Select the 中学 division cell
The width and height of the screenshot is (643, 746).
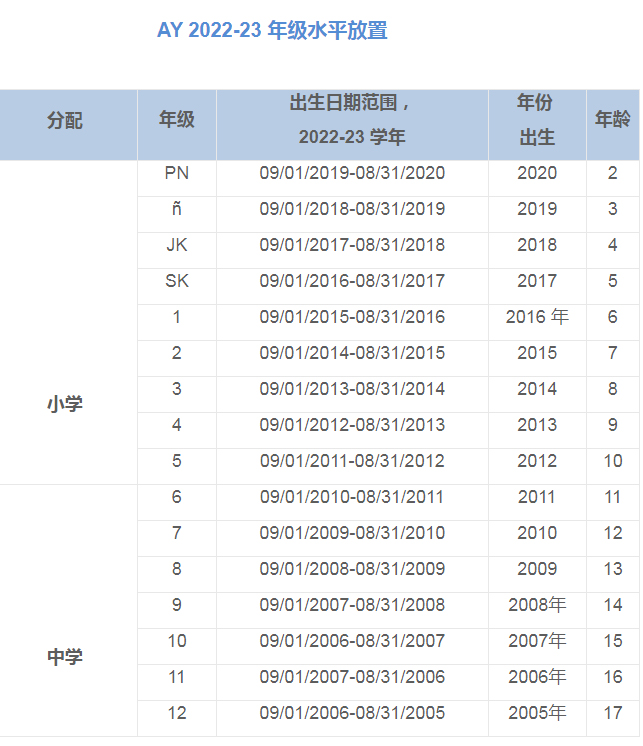pos(65,657)
